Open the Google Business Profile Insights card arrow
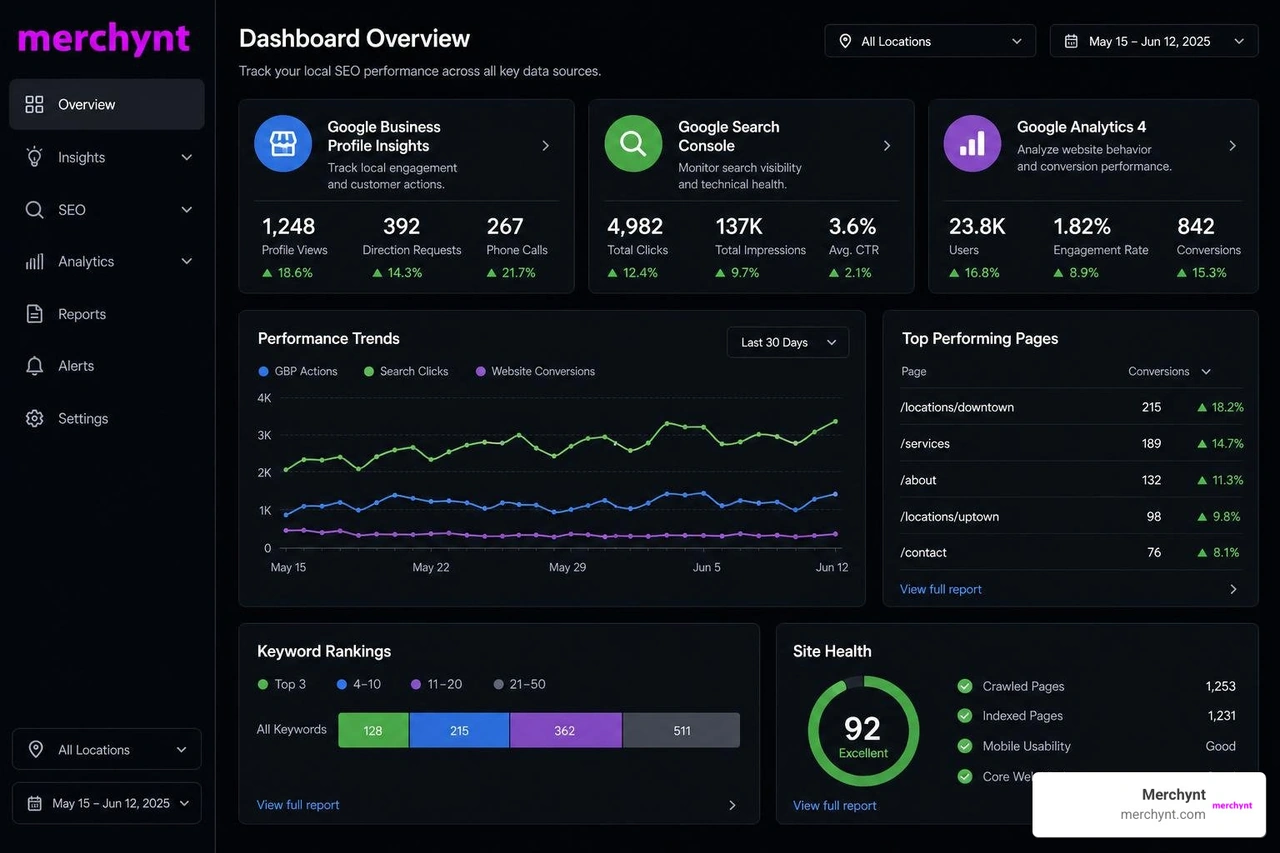1280x853 pixels. click(x=546, y=146)
